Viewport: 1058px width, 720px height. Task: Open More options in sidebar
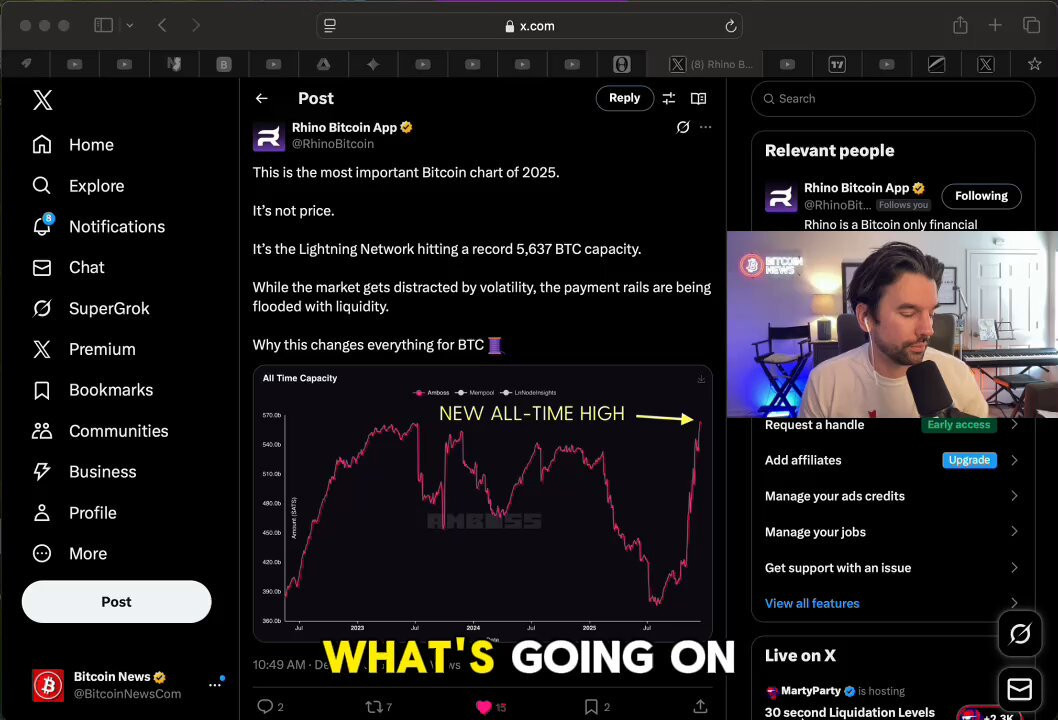(x=70, y=553)
